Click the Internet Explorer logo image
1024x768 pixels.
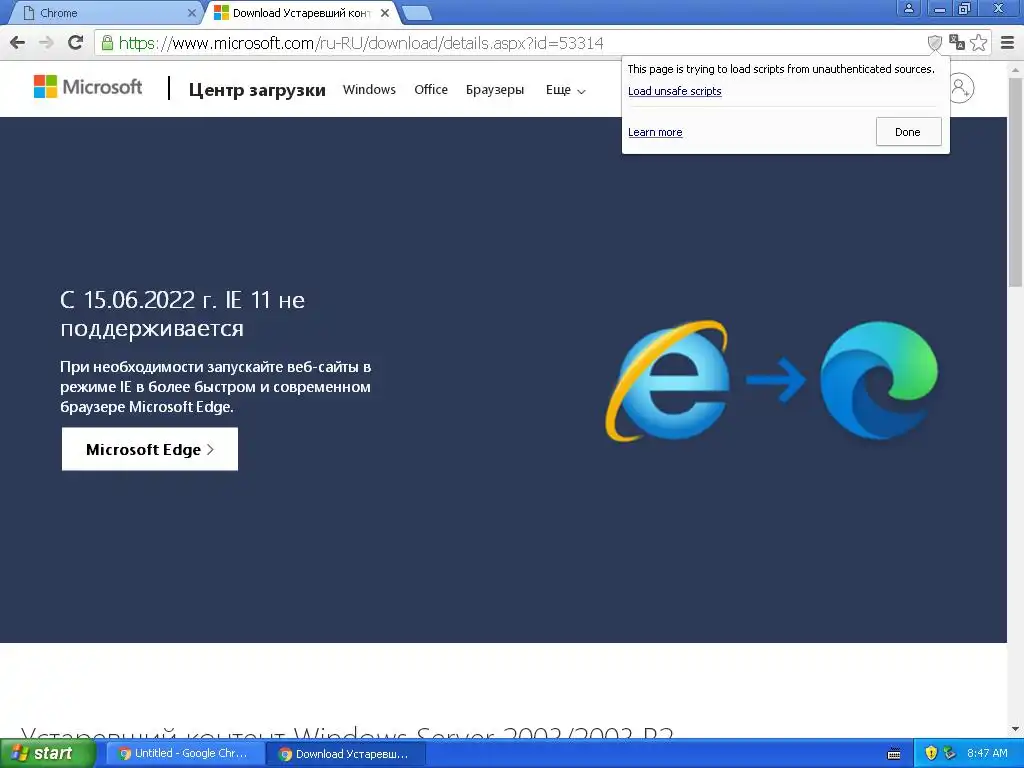coord(668,381)
